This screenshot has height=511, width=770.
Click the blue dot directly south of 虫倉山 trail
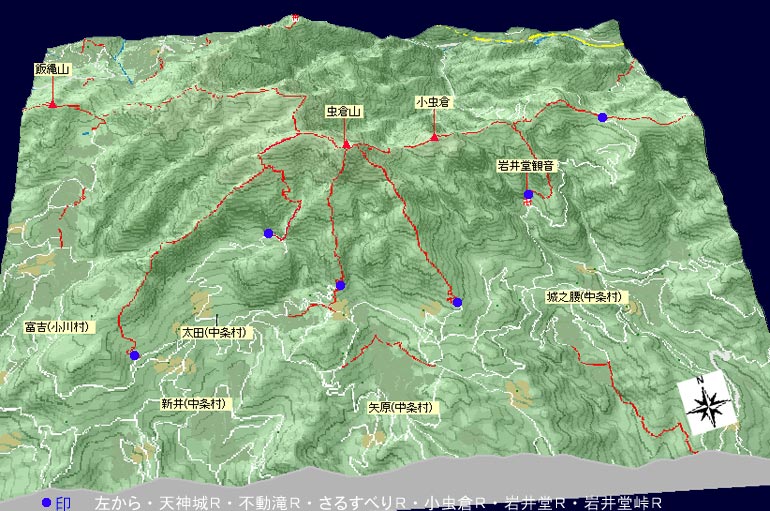(340, 286)
